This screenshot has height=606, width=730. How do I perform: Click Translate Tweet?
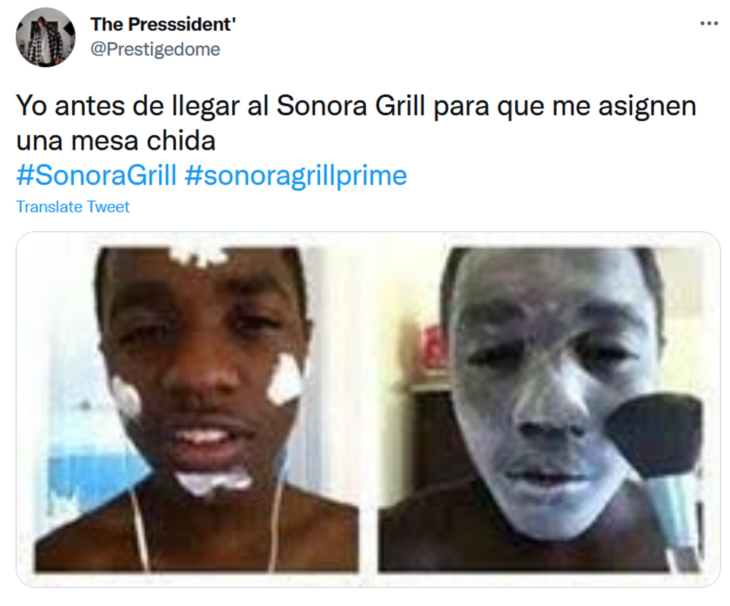pyautogui.click(x=73, y=207)
